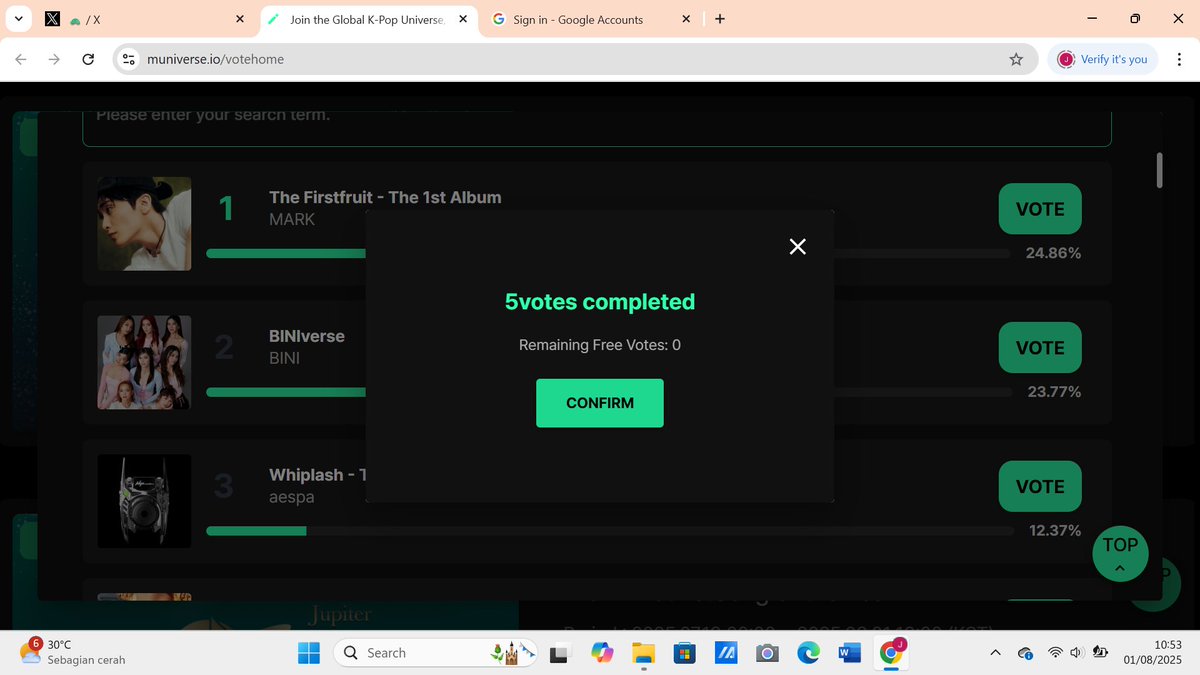The image size is (1200, 675).
Task: Click the BINIverse title text
Action: click(x=307, y=336)
